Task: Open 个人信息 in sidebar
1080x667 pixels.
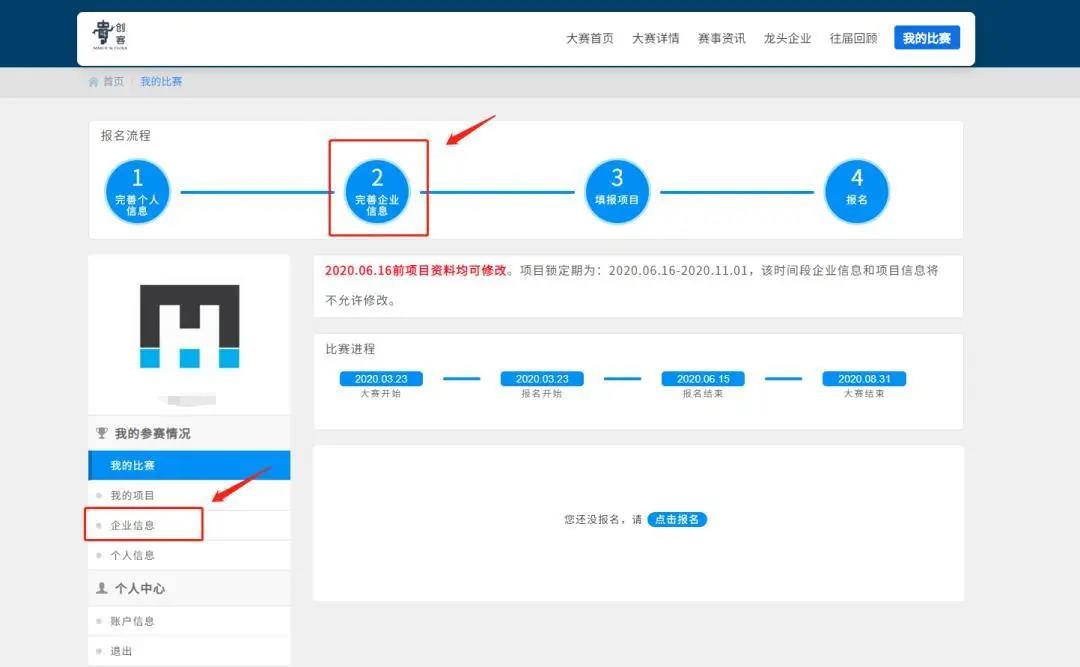Action: (133, 555)
